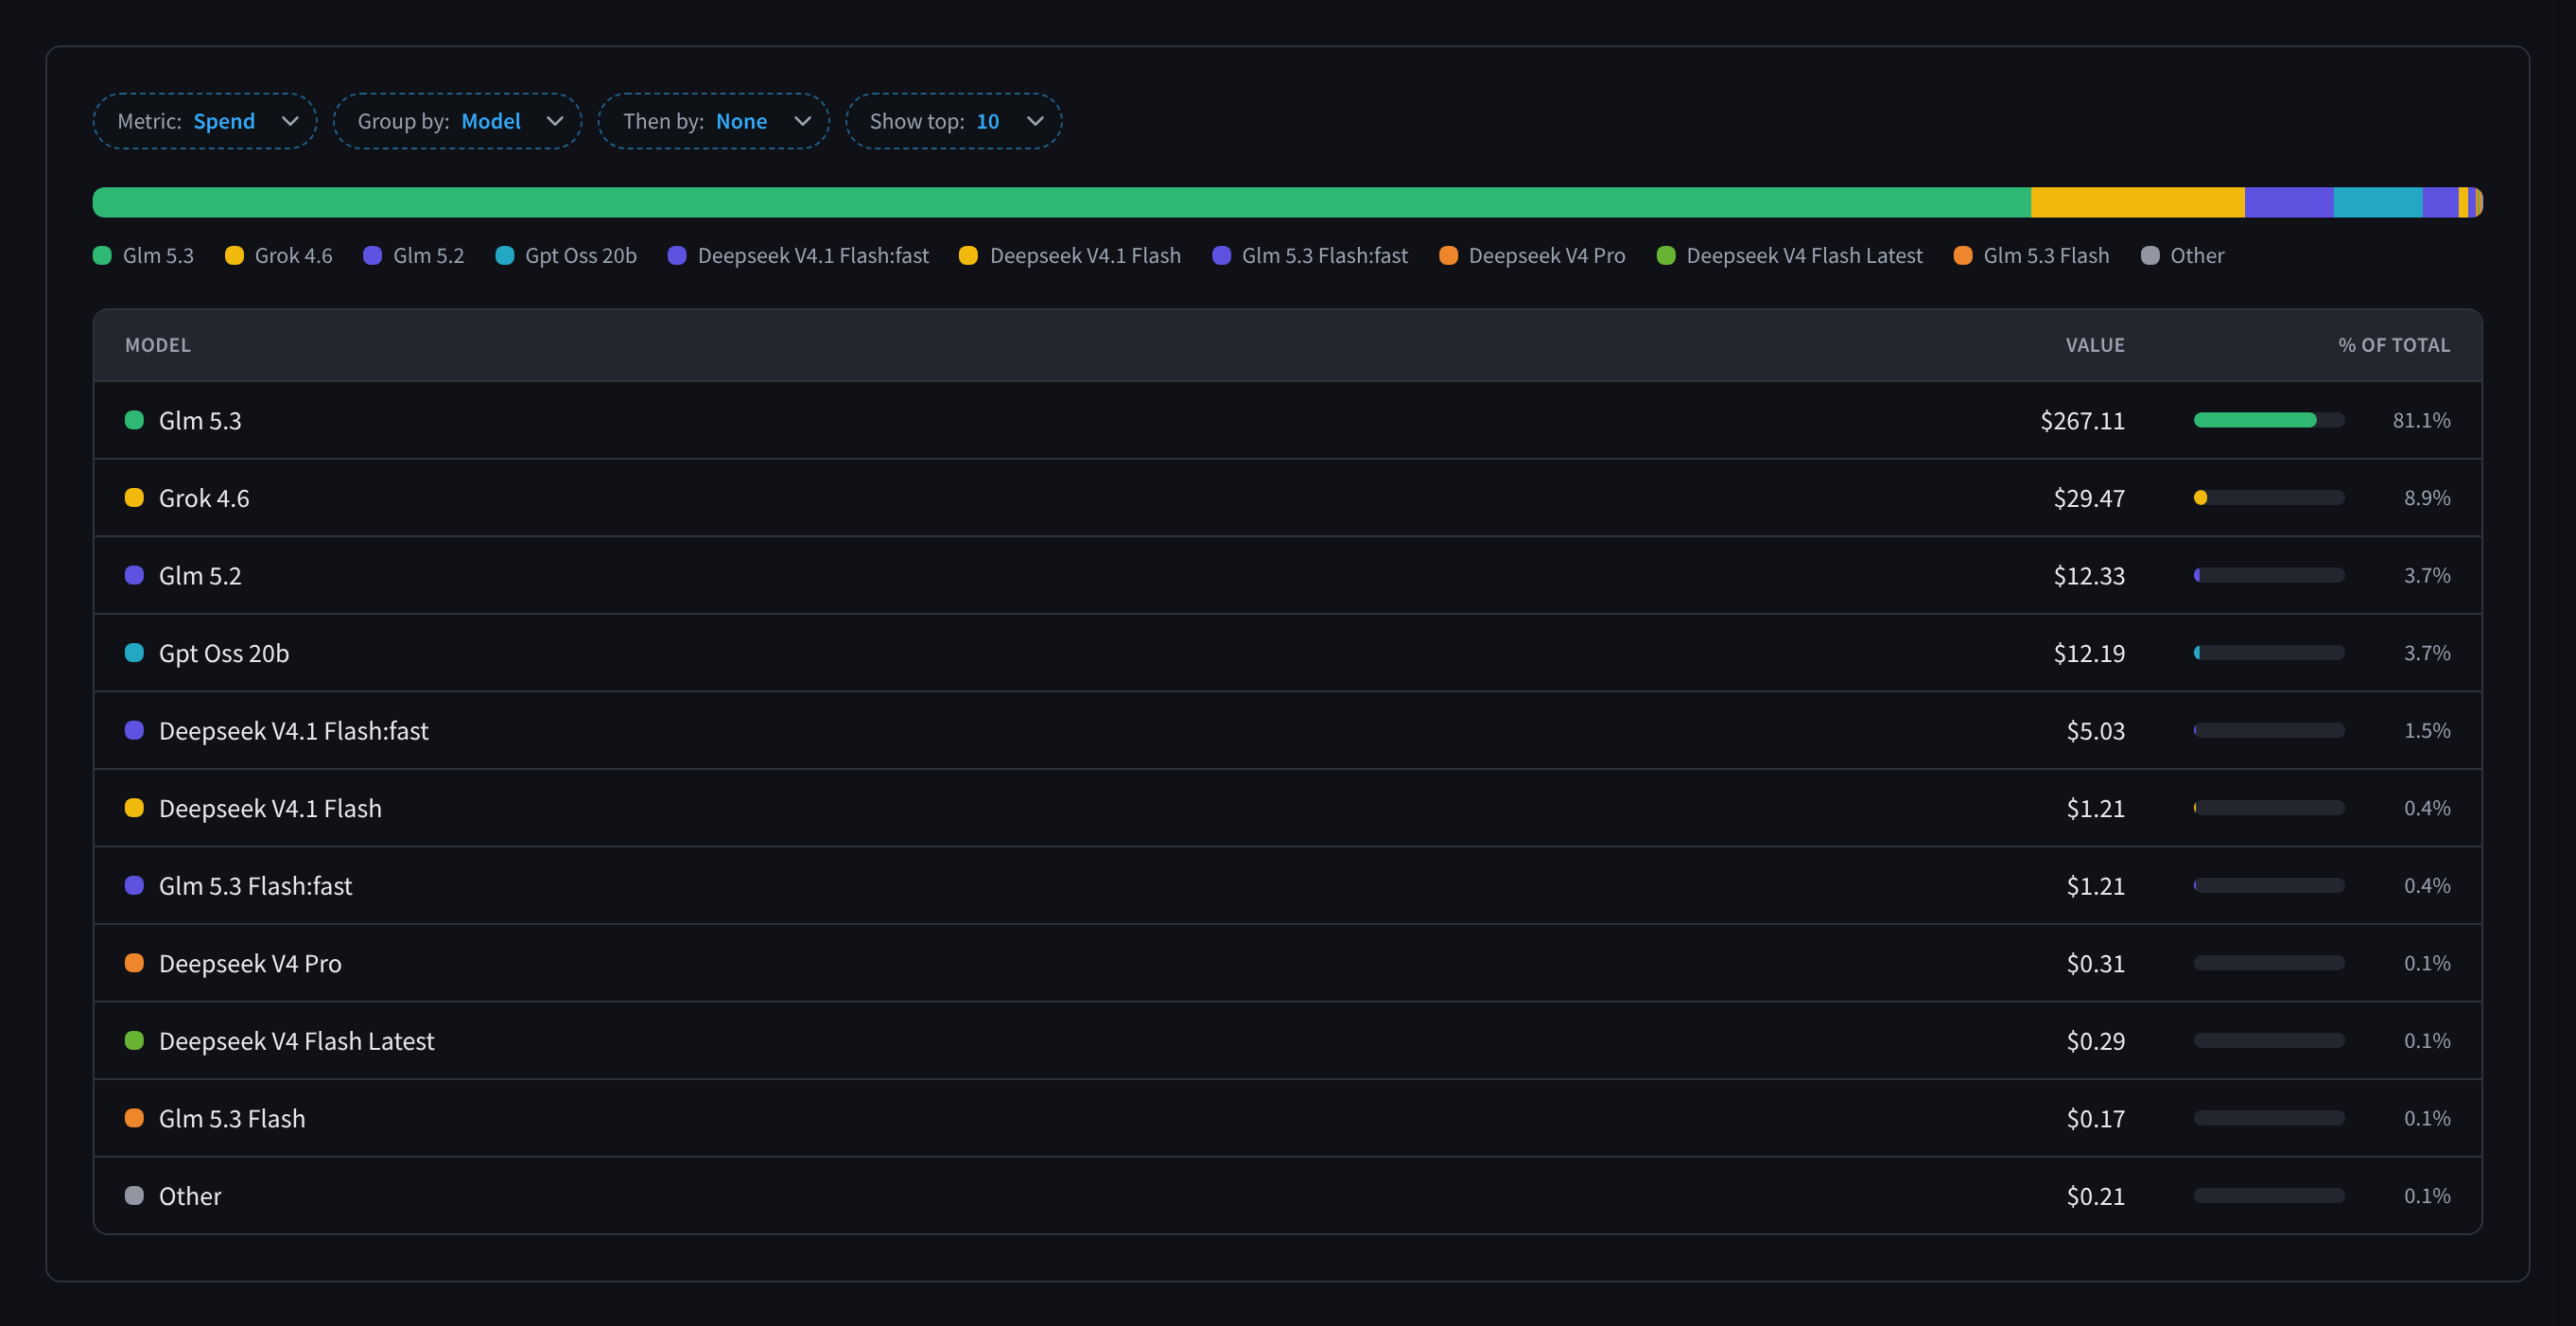Click Other row name in table
Screen dimensions: 2576x1326
point(190,1195)
